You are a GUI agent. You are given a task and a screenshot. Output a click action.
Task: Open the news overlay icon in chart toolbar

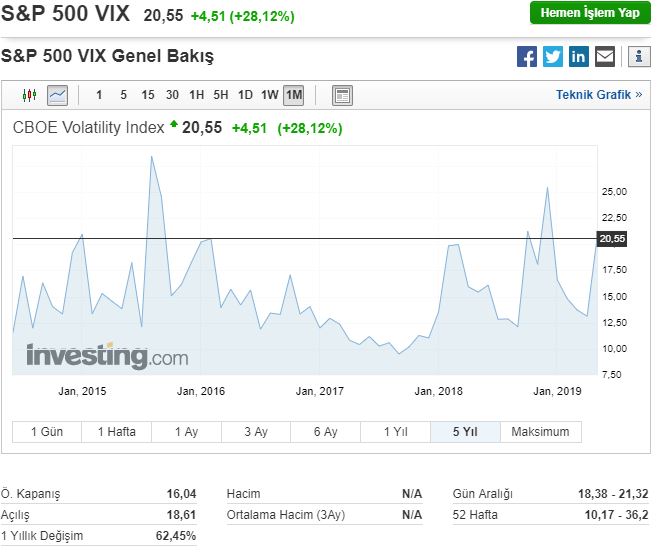click(x=342, y=95)
